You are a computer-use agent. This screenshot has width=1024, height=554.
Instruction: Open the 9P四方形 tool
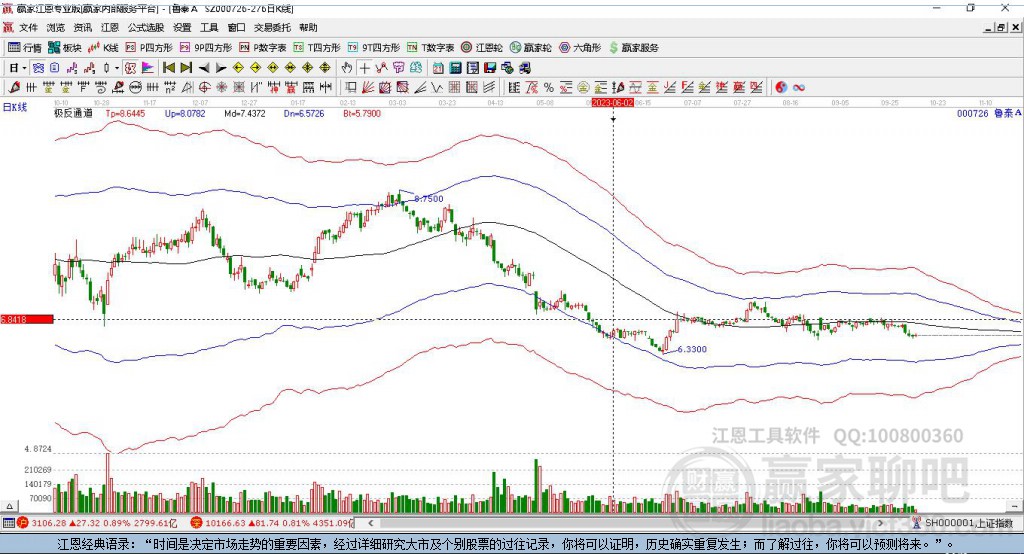[x=206, y=48]
